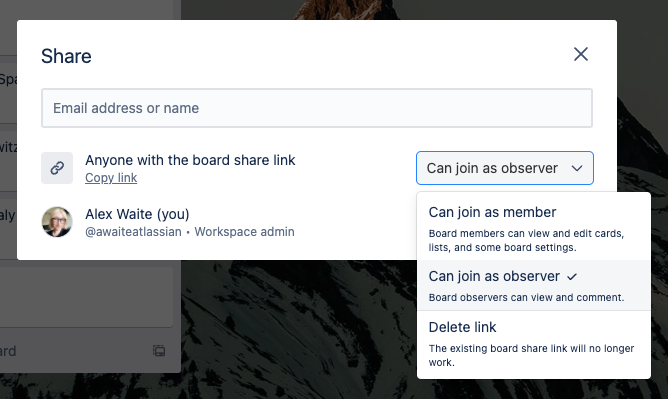Choose Can join as observer in the menu
Screen dimensions: 668x399
pyautogui.click(x=533, y=285)
